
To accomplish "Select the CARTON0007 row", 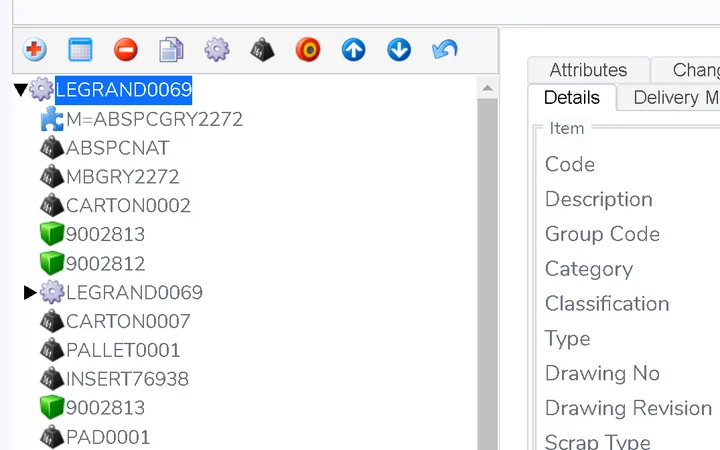I will tap(128, 321).
